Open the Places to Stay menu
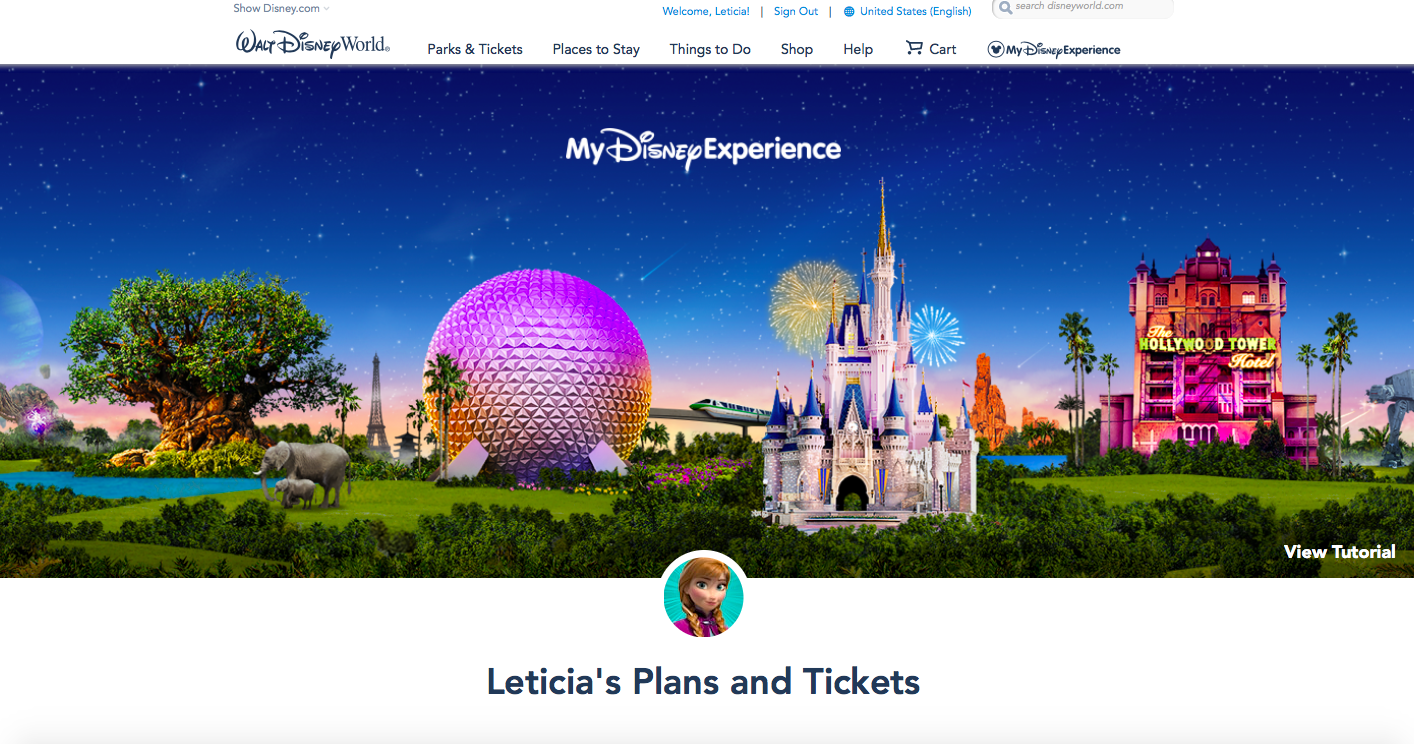The image size is (1414, 744). 596,49
